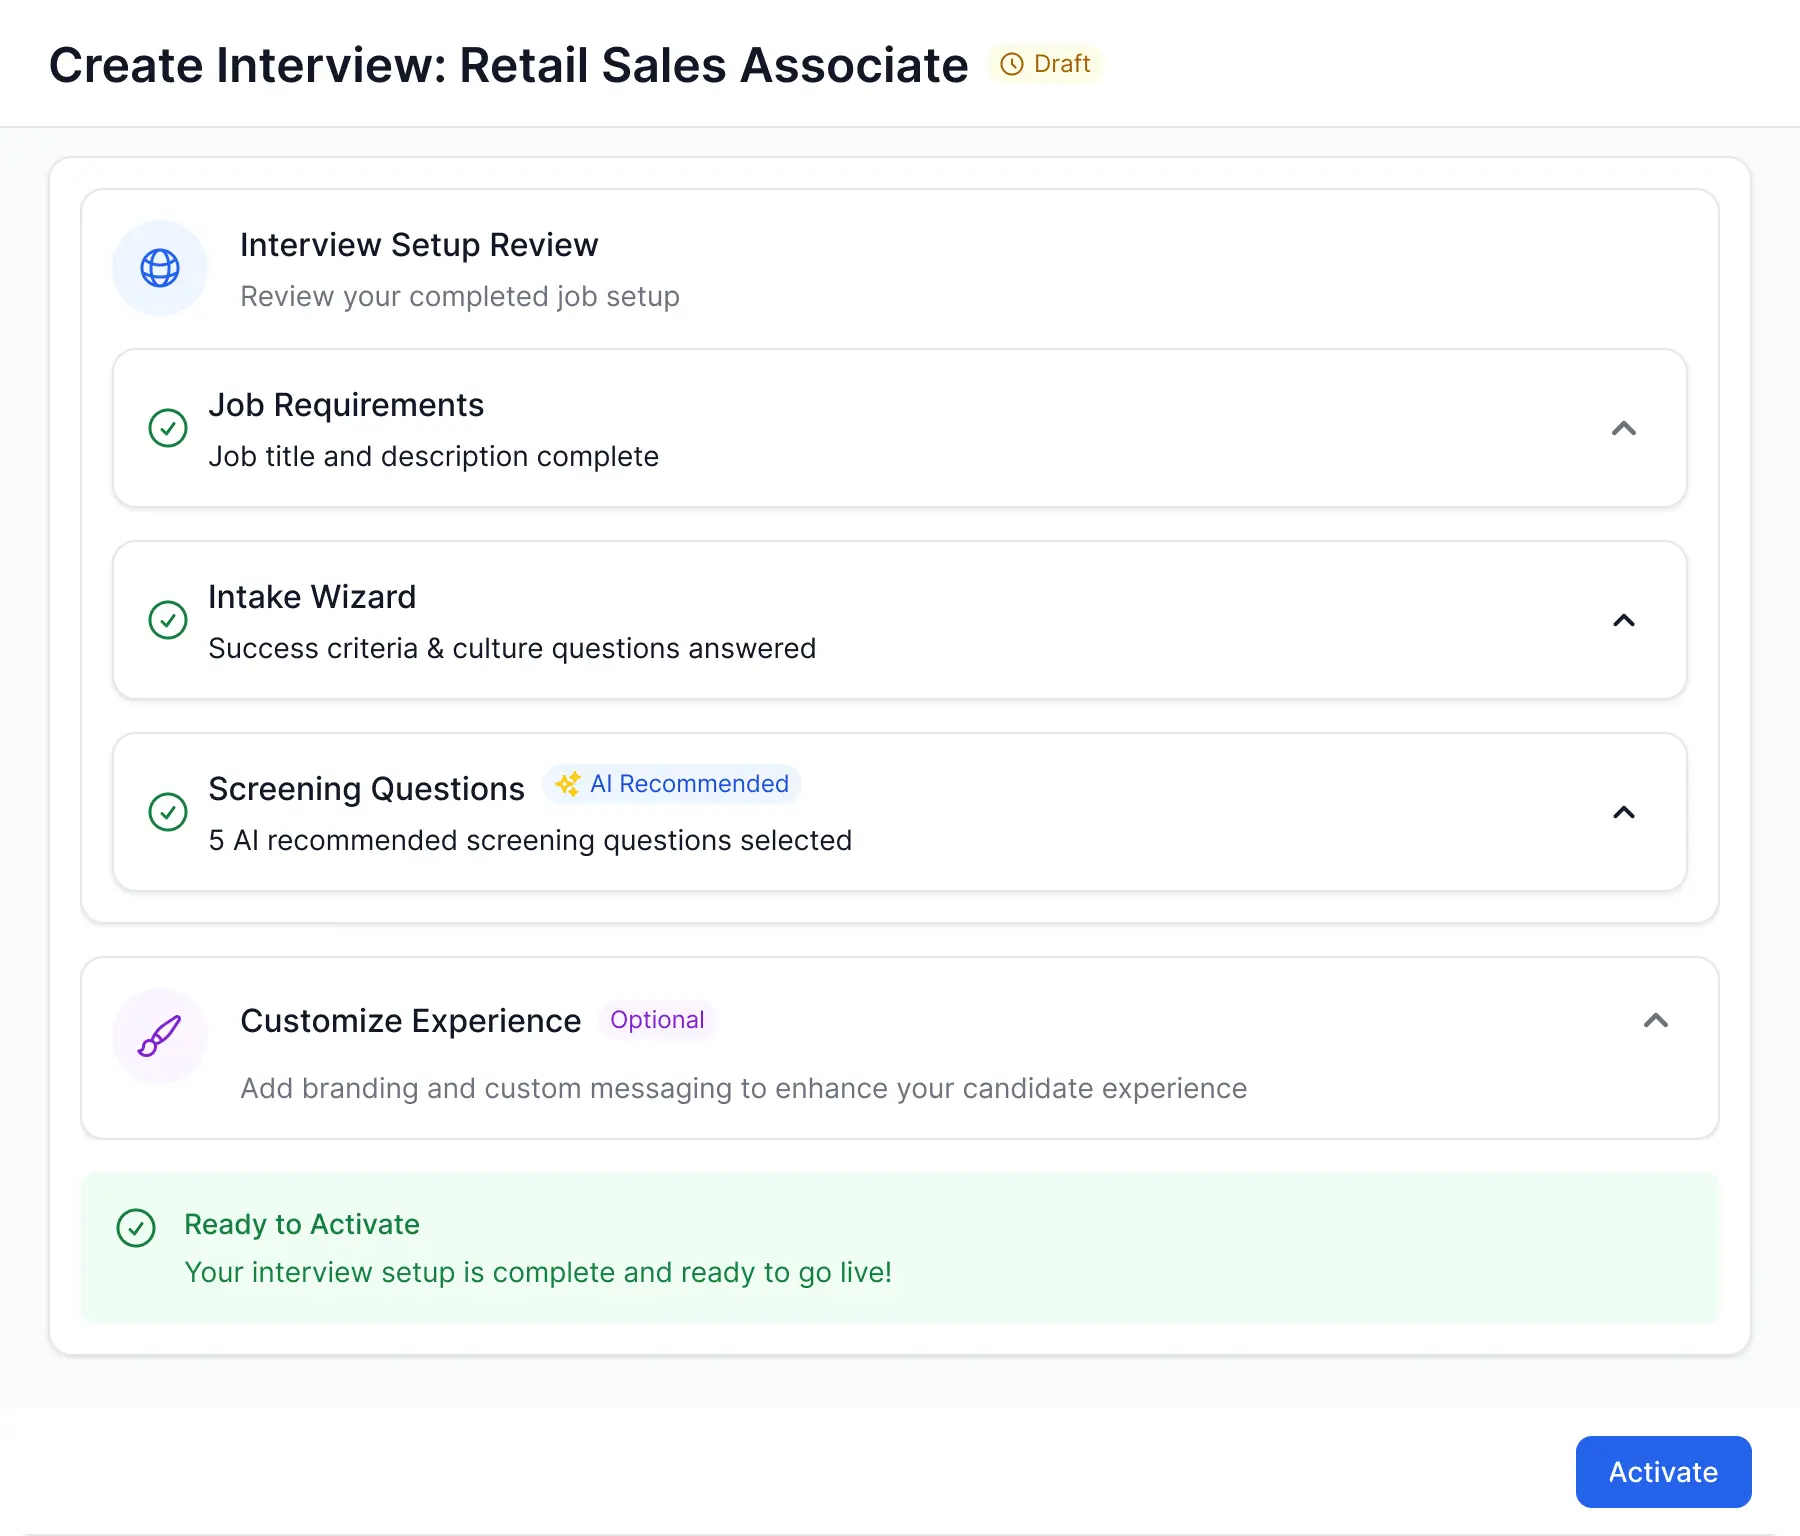This screenshot has height=1536, width=1800.
Task: Click the green checkmark icon for Intake Wizard
Action: click(168, 620)
